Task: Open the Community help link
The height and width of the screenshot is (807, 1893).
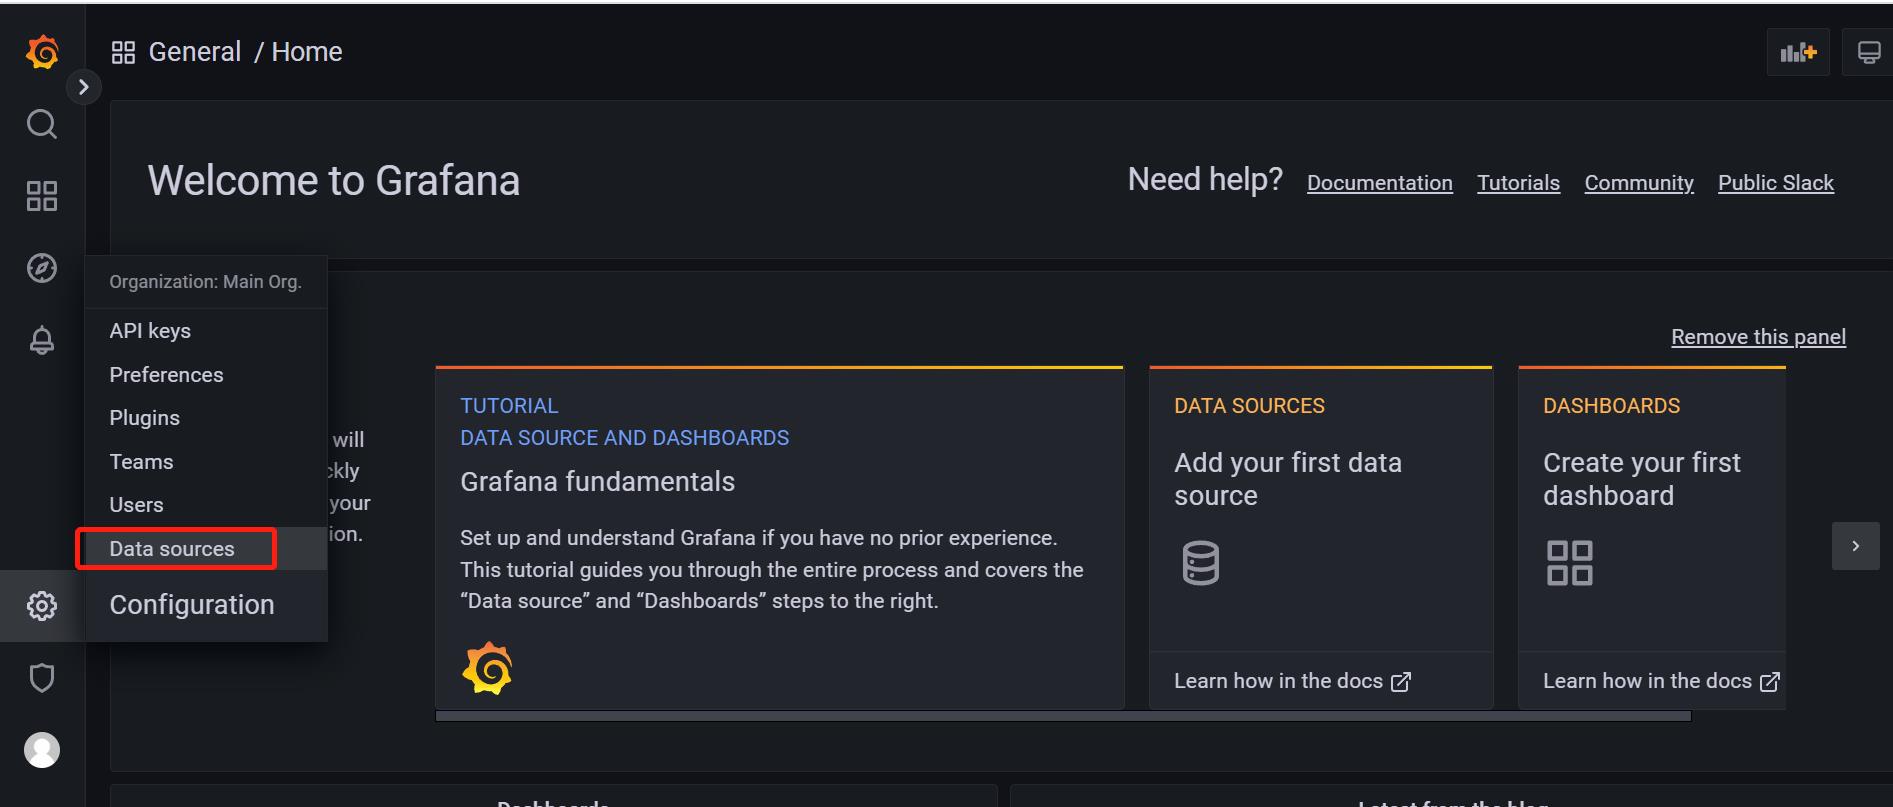Action: 1639,183
